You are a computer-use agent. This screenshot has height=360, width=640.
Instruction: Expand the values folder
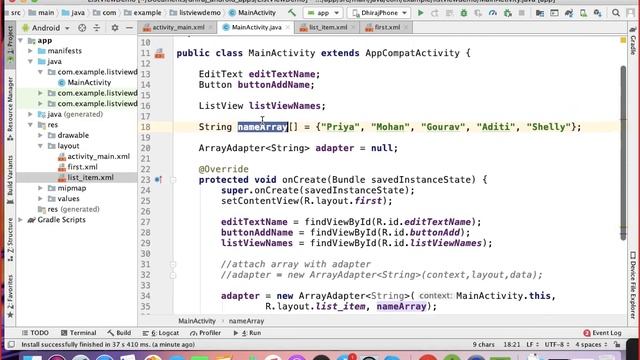[x=40, y=199]
